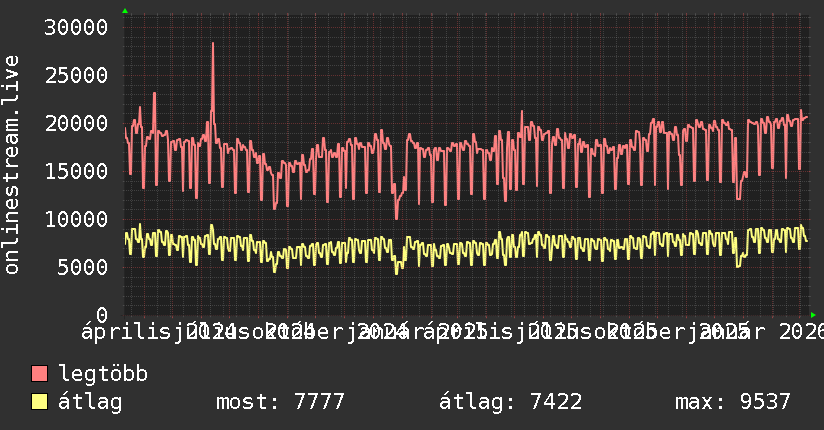Click the 25000 y-axis label

(76, 75)
